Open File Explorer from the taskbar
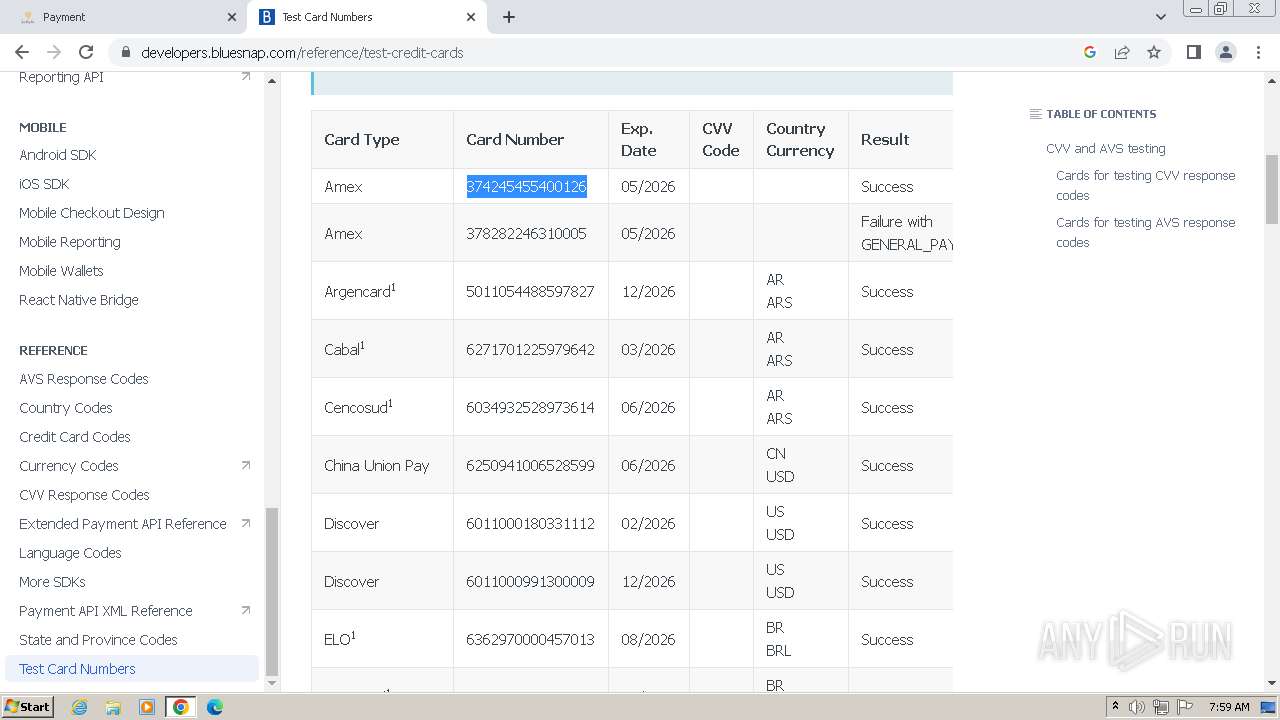Image resolution: width=1280 pixels, height=720 pixels. 113,707
